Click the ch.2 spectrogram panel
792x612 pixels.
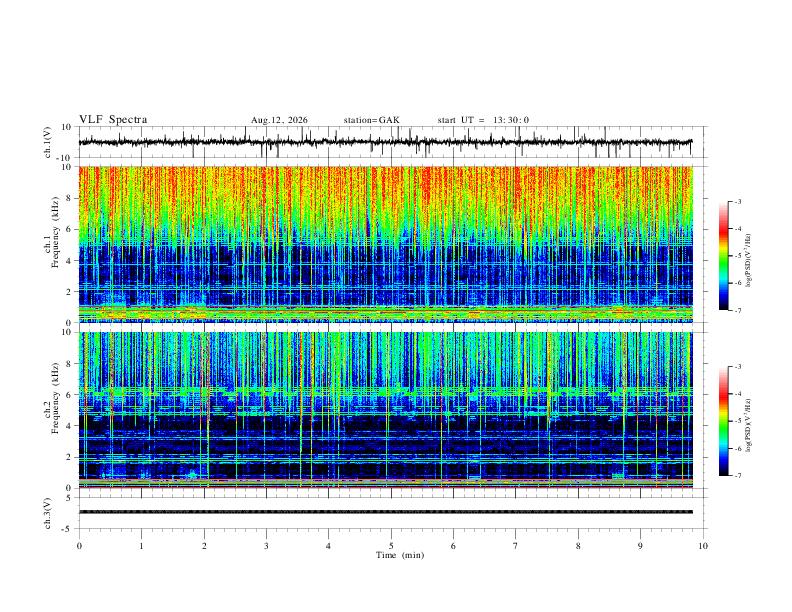click(x=386, y=410)
